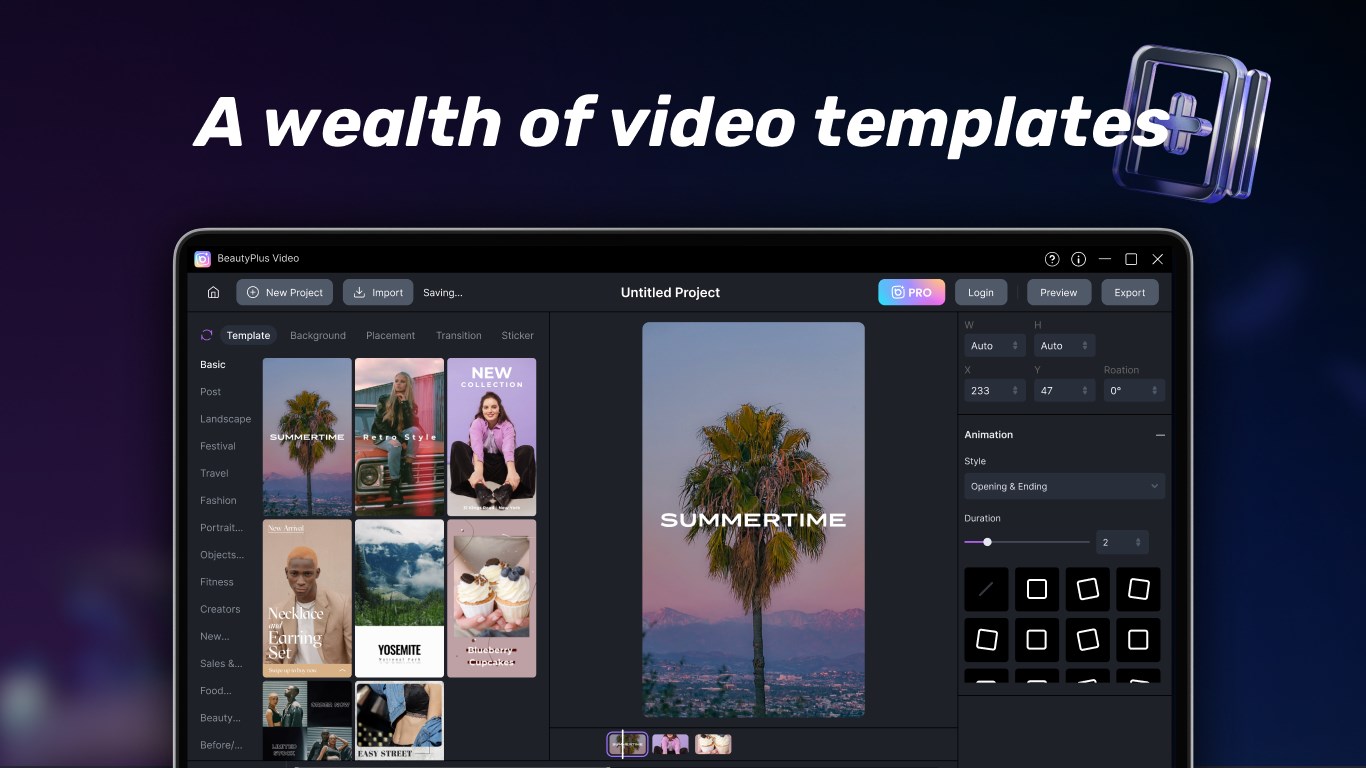Click the W Auto stepper arrows
The width and height of the screenshot is (1366, 768).
1015,346
